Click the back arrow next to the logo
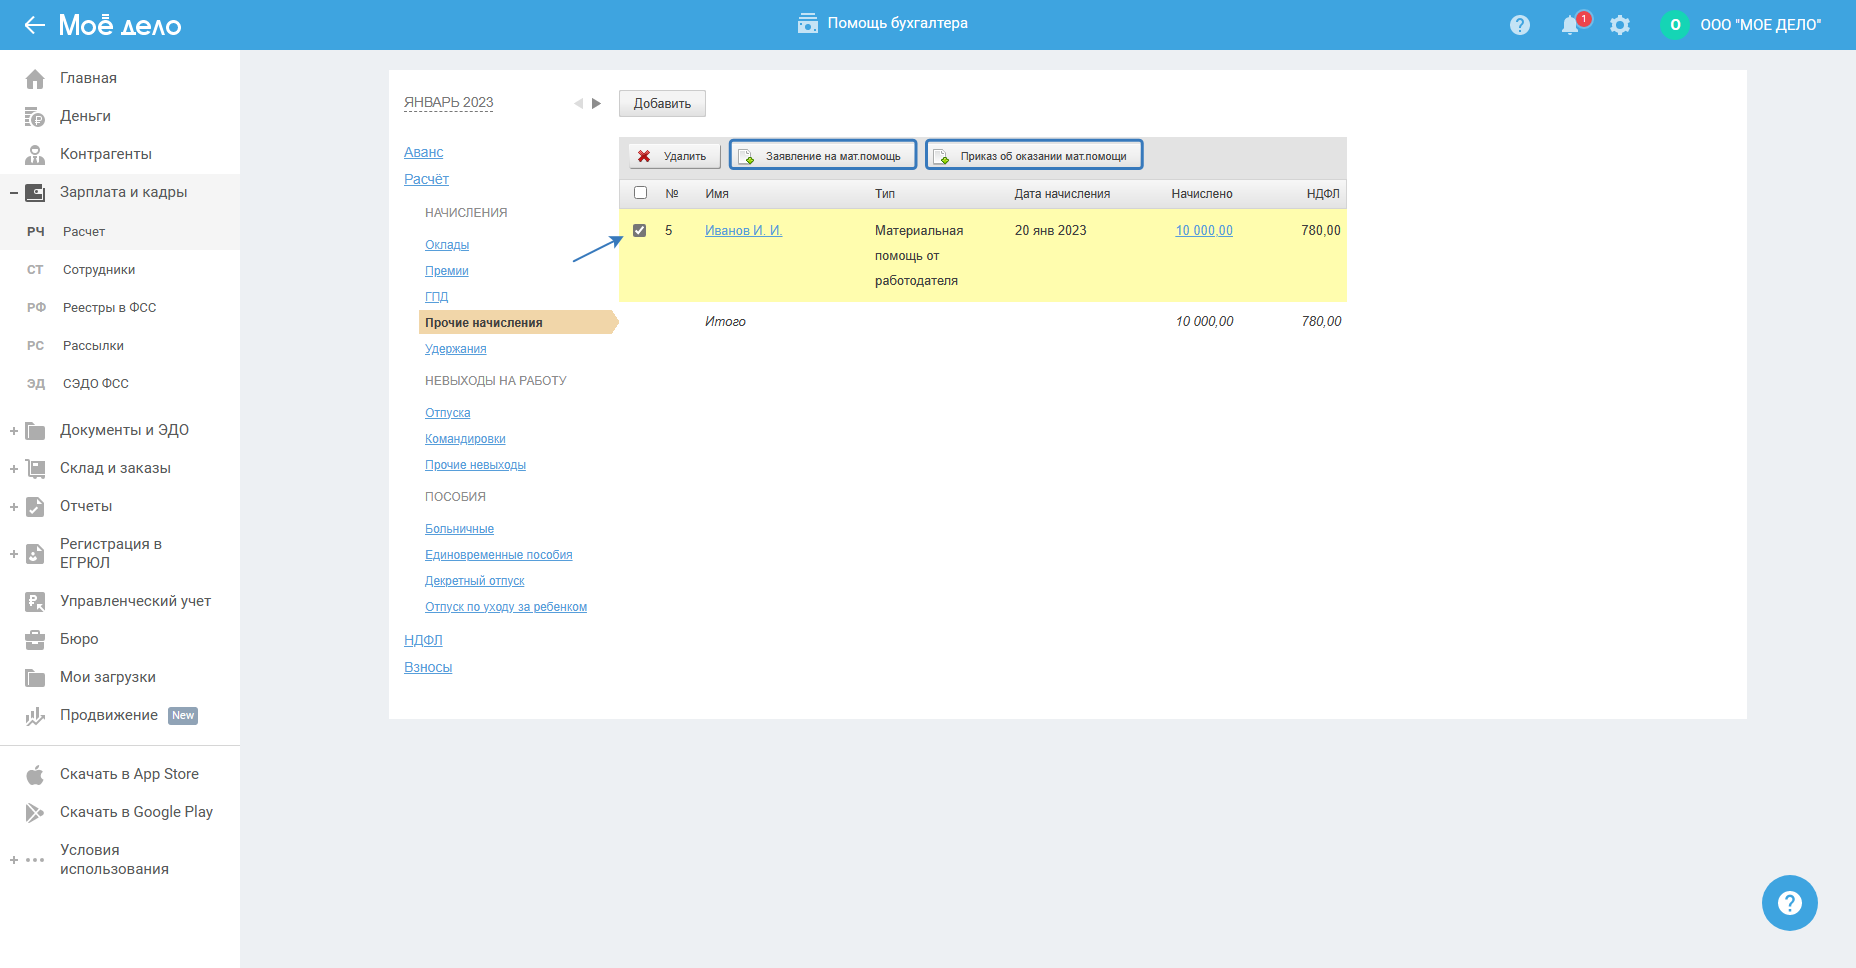The width and height of the screenshot is (1856, 968). coord(34,25)
